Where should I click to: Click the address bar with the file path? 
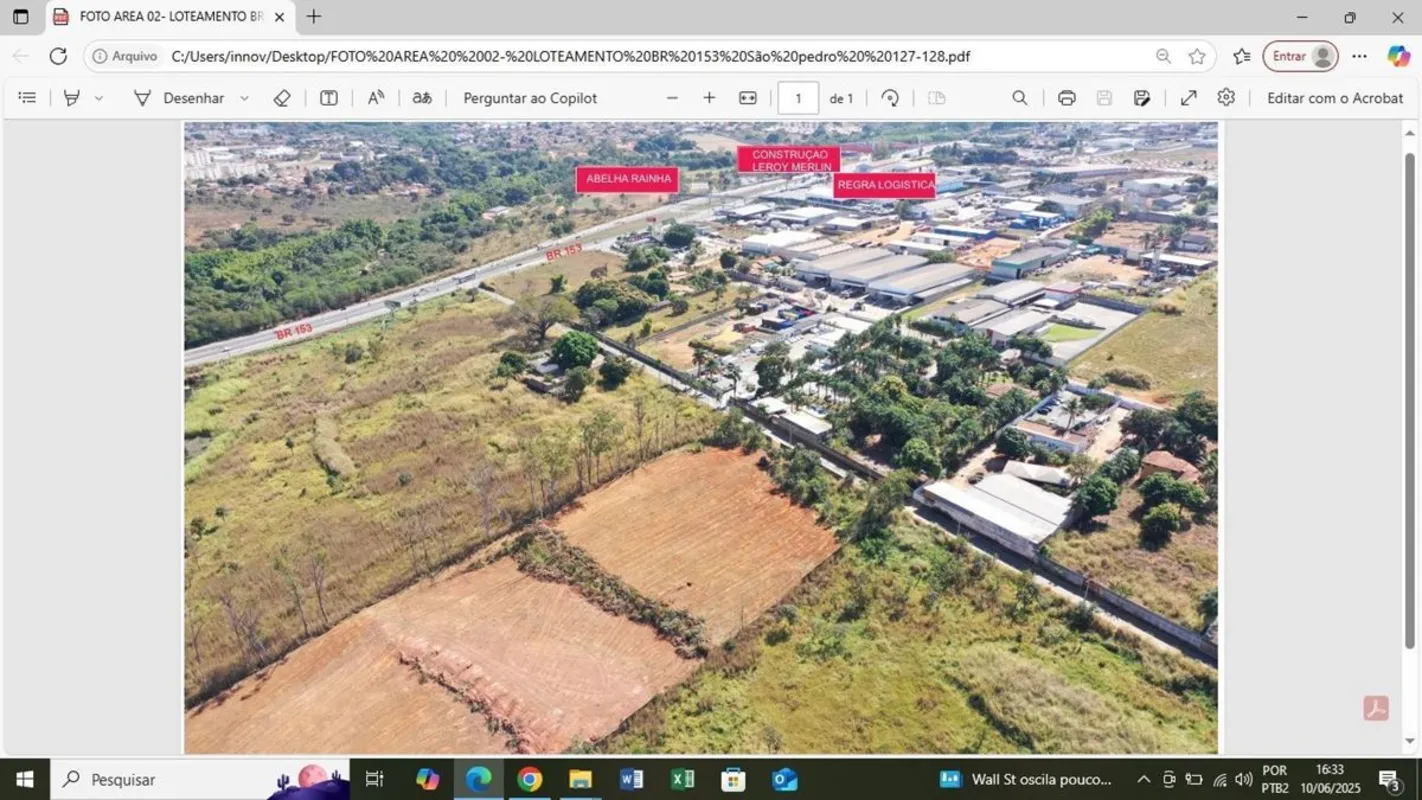(x=570, y=56)
